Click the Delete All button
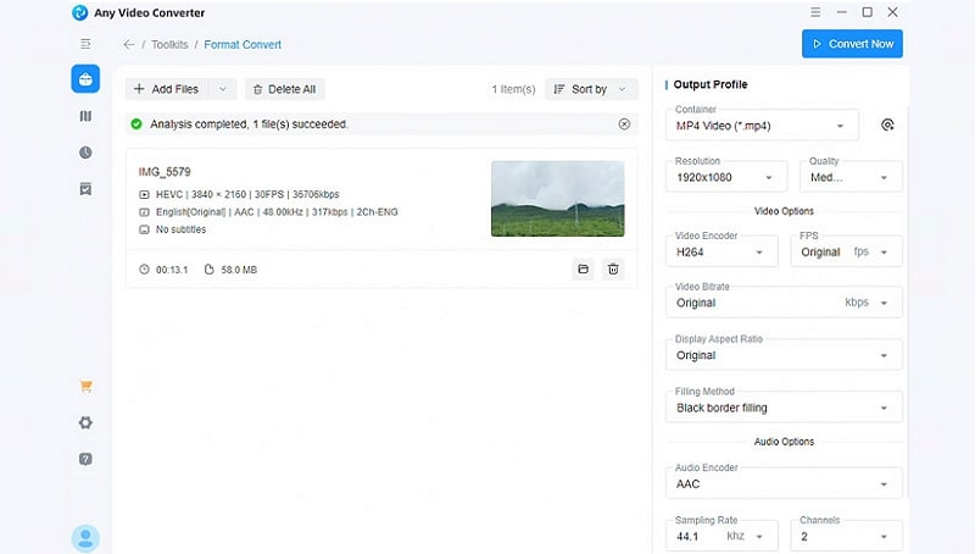977x554 pixels. pyautogui.click(x=284, y=89)
